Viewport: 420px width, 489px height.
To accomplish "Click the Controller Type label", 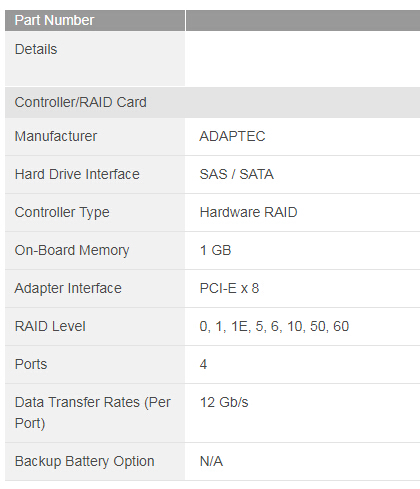I will point(62,212).
